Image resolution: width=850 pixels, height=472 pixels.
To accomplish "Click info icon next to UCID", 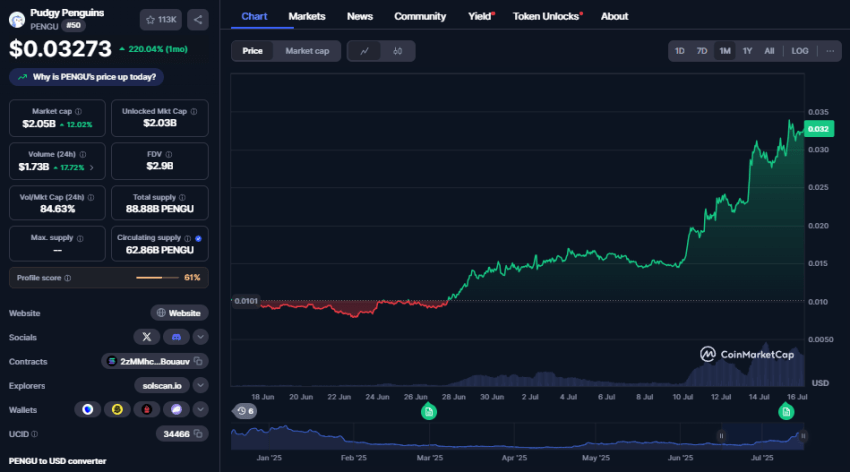I will 35,434.
